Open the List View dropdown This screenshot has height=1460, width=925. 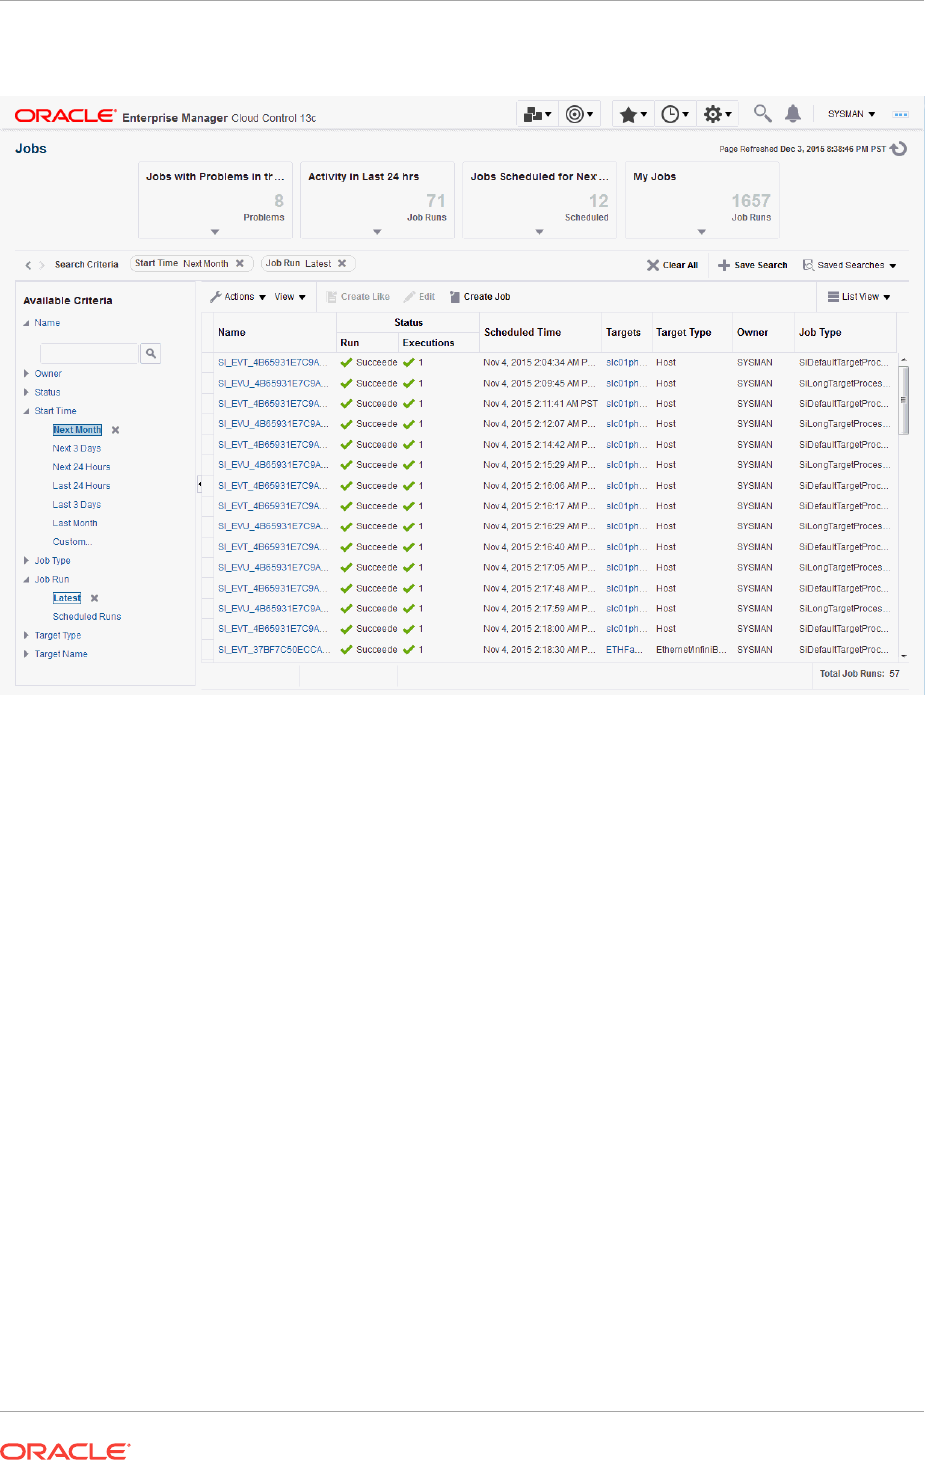859,297
